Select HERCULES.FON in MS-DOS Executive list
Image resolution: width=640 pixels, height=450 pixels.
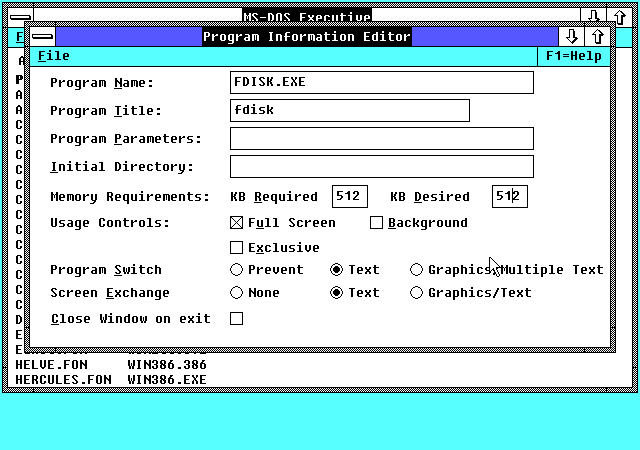point(63,380)
